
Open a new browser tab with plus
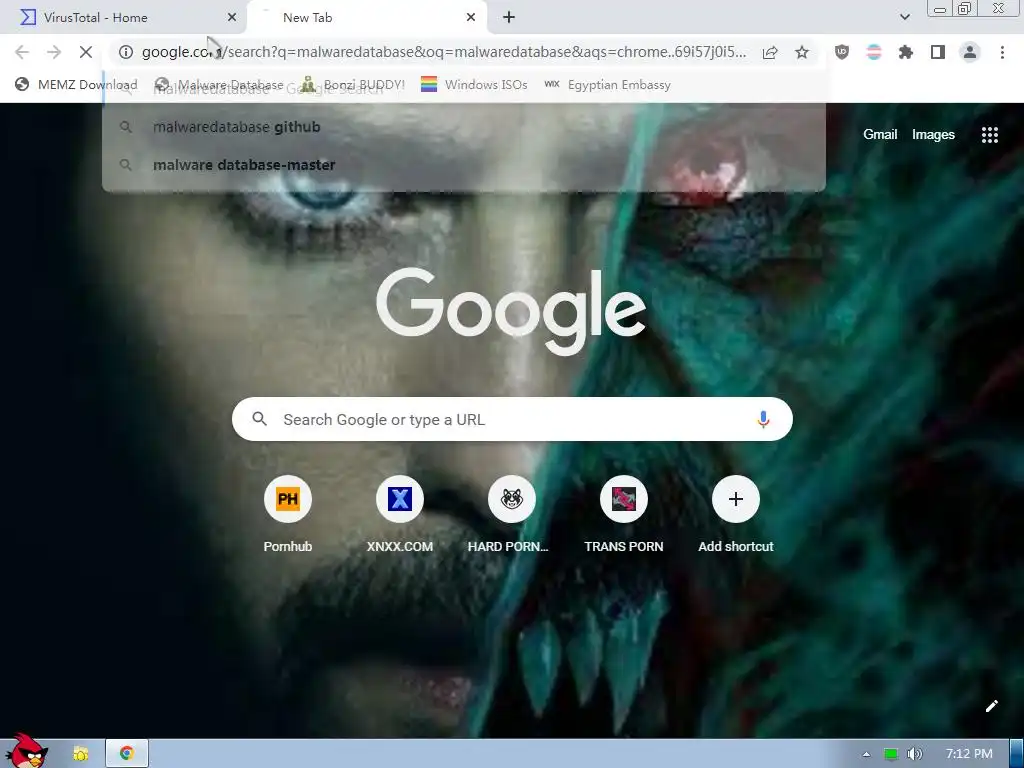click(509, 18)
